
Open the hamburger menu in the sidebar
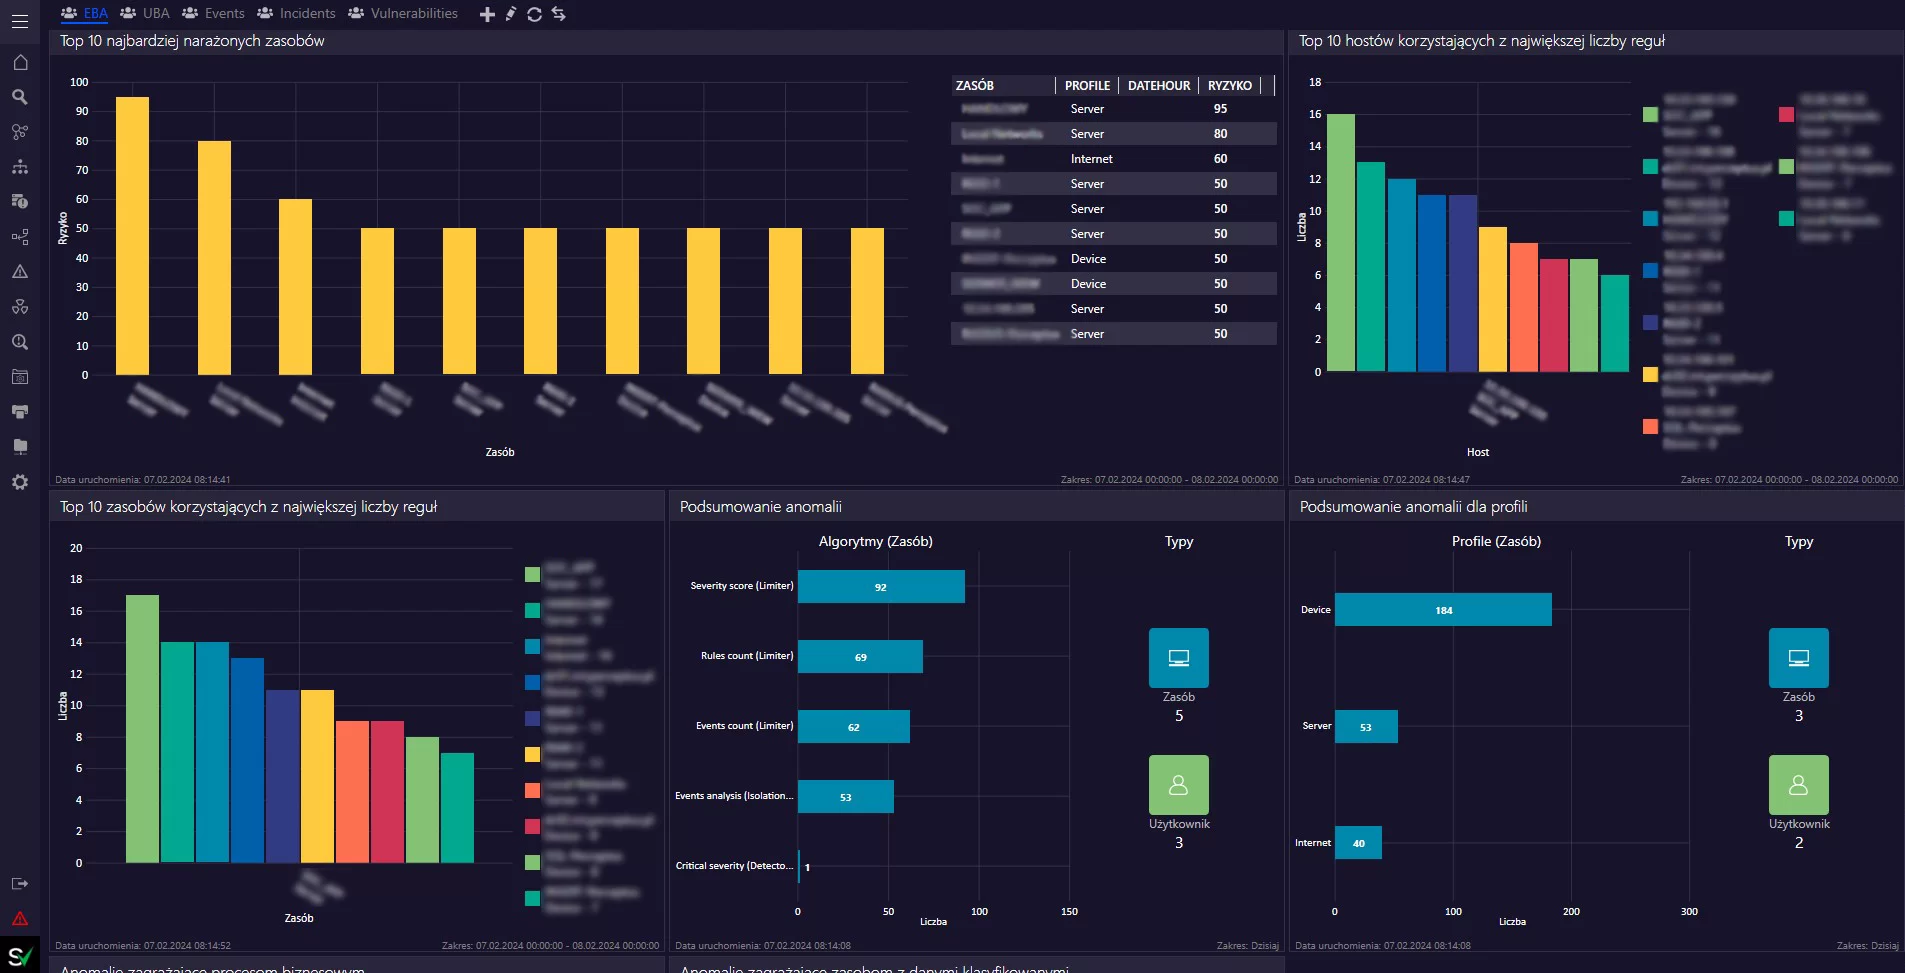click(20, 21)
